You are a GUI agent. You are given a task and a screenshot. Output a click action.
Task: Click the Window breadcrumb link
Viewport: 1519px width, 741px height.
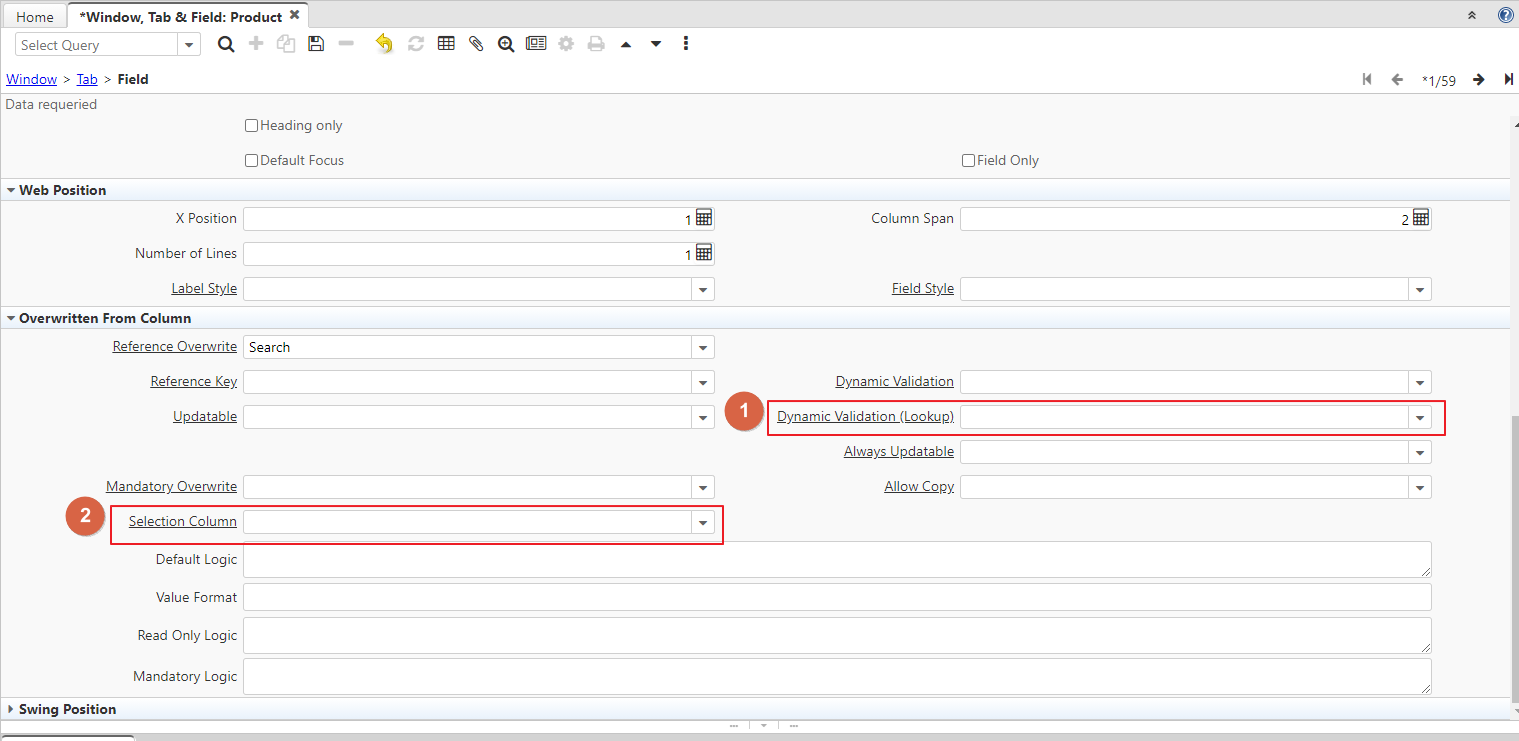coord(31,79)
